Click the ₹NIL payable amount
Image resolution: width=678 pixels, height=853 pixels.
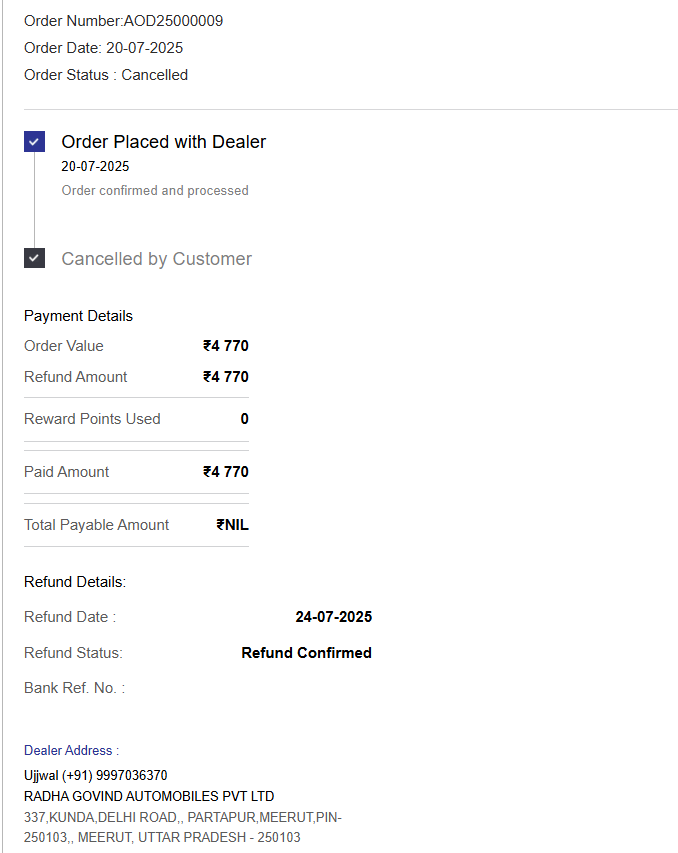(x=232, y=525)
